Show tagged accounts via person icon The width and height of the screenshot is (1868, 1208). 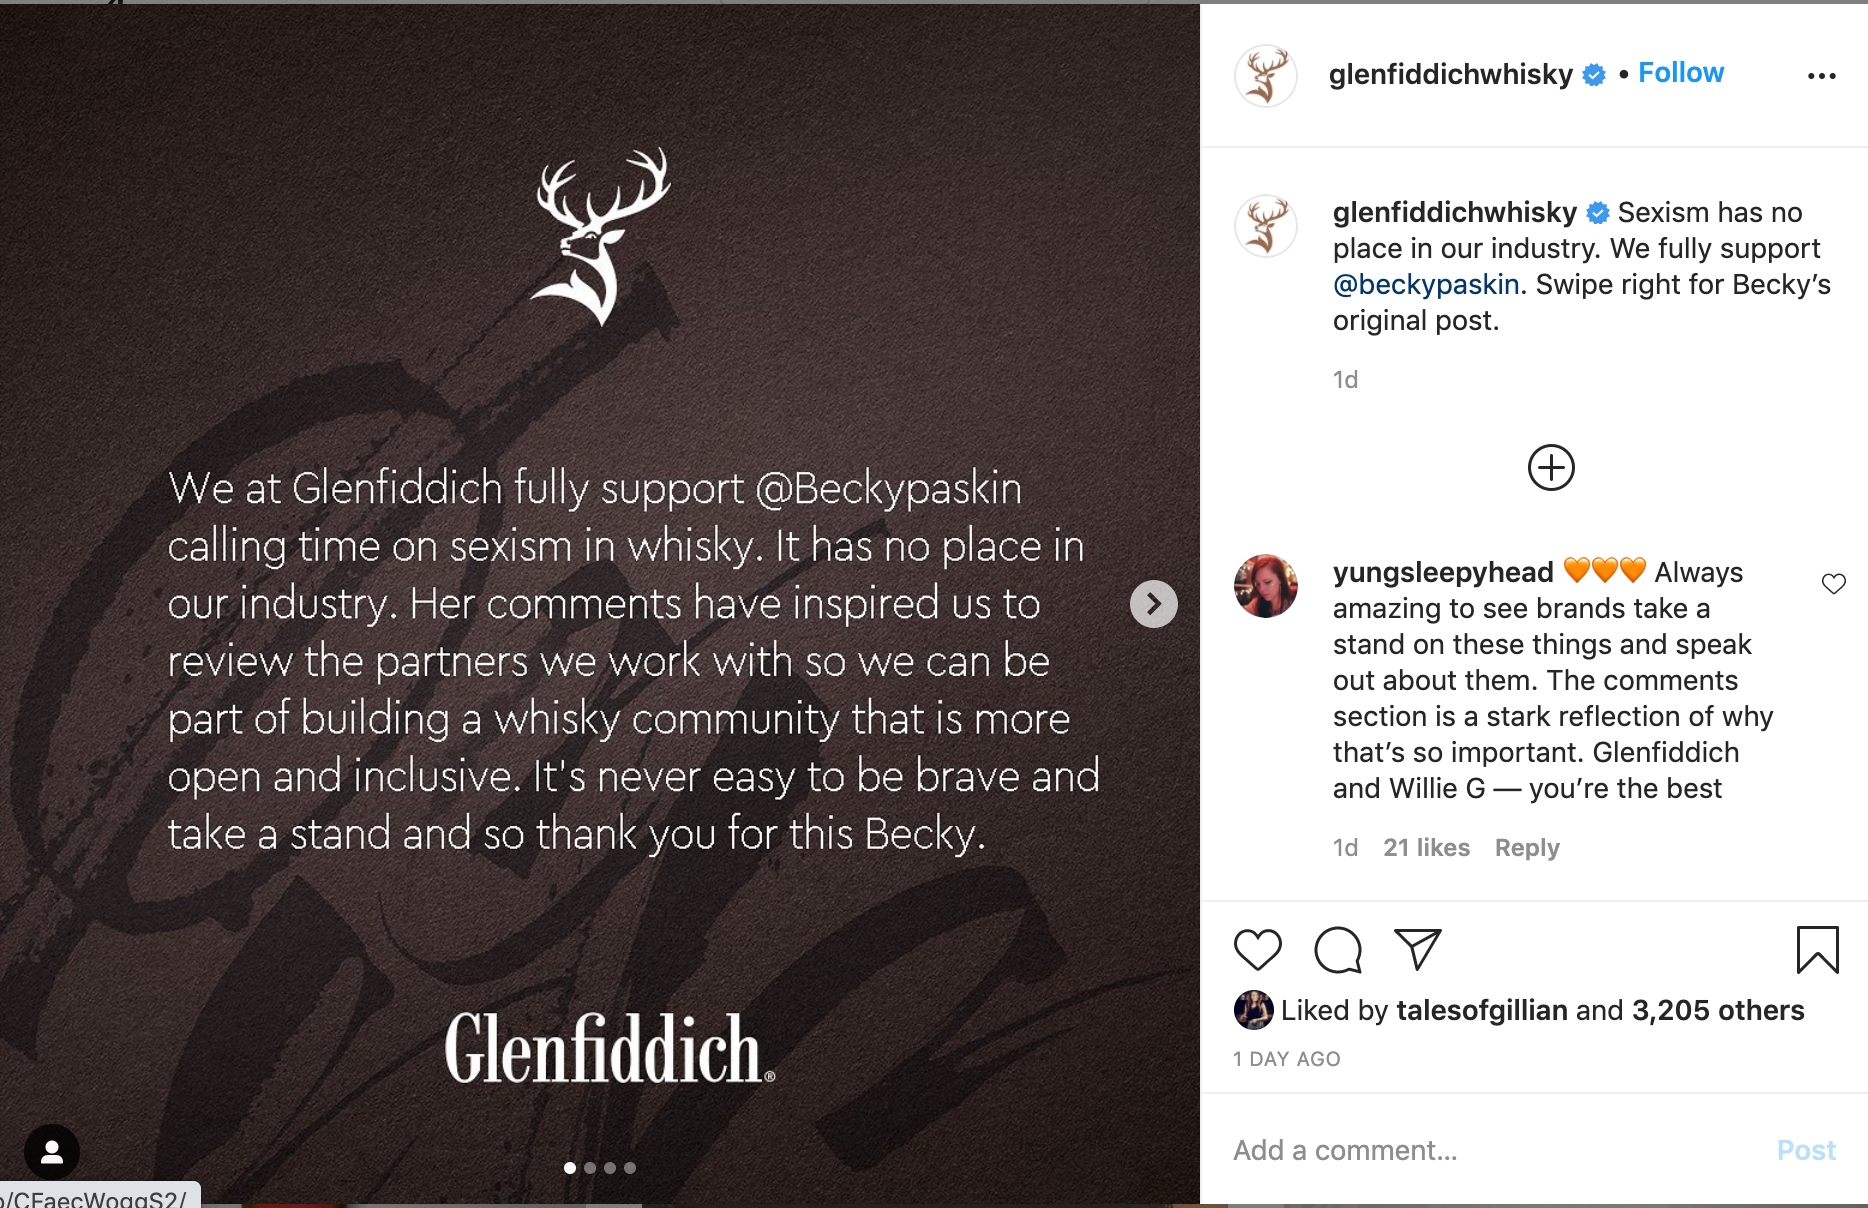52,1152
